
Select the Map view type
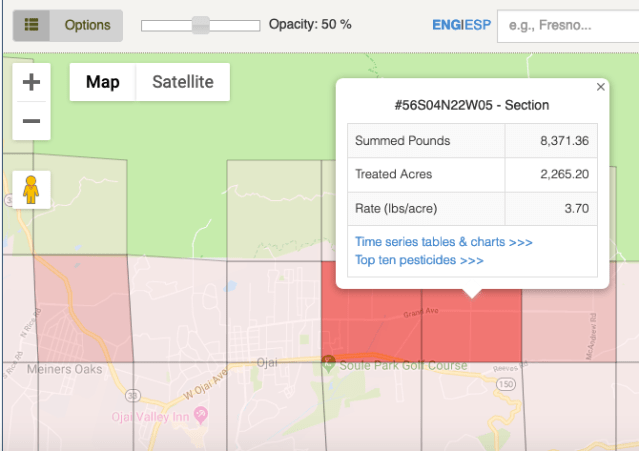point(102,82)
